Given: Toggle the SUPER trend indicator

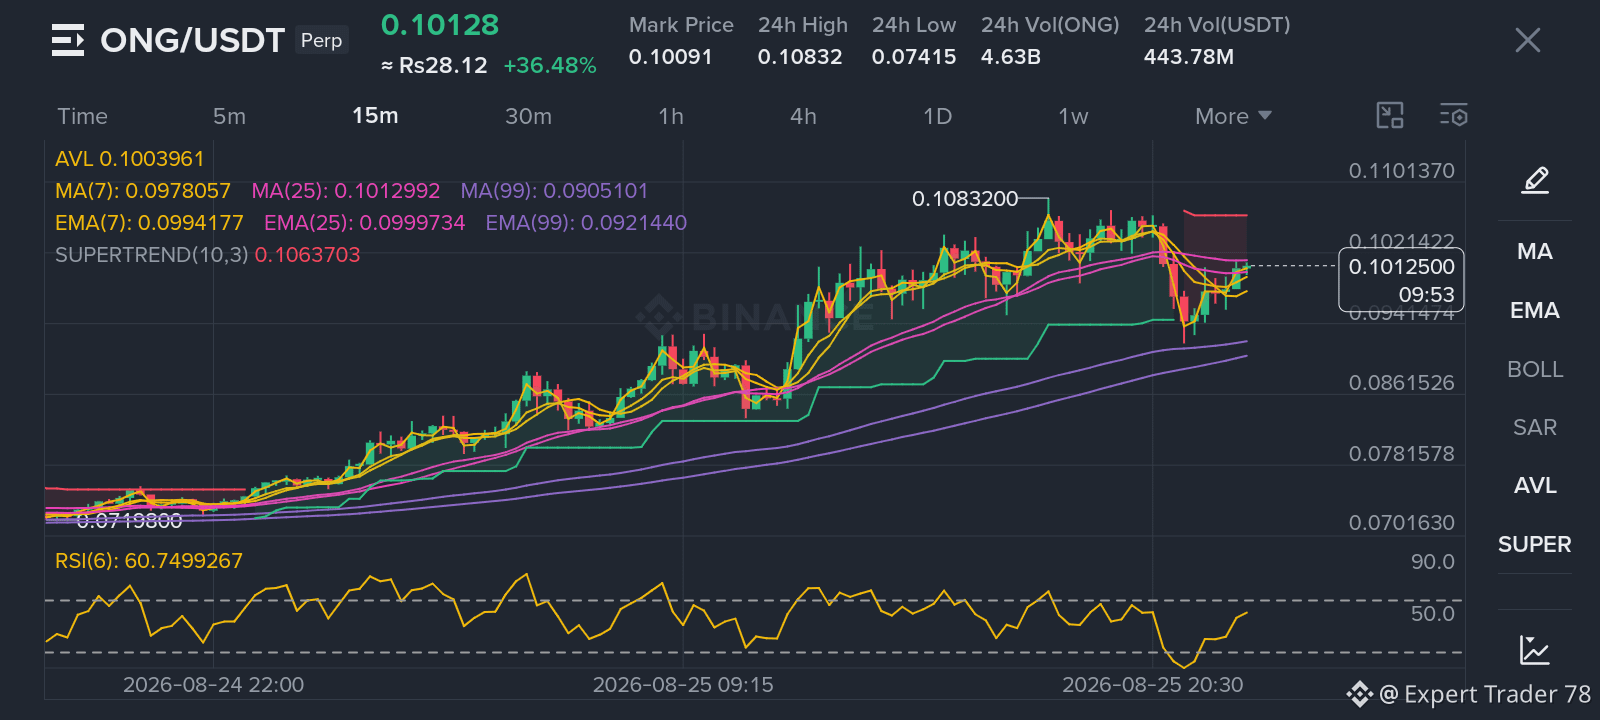Looking at the screenshot, I should [1535, 544].
